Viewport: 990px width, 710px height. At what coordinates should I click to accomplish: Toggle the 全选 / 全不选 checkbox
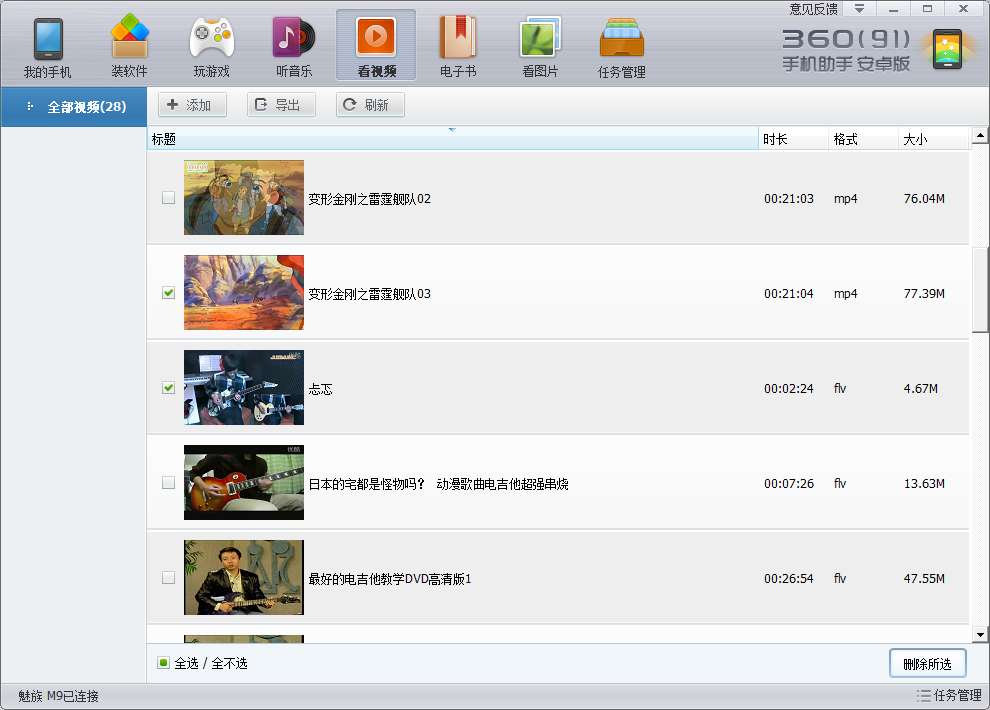pyautogui.click(x=163, y=663)
